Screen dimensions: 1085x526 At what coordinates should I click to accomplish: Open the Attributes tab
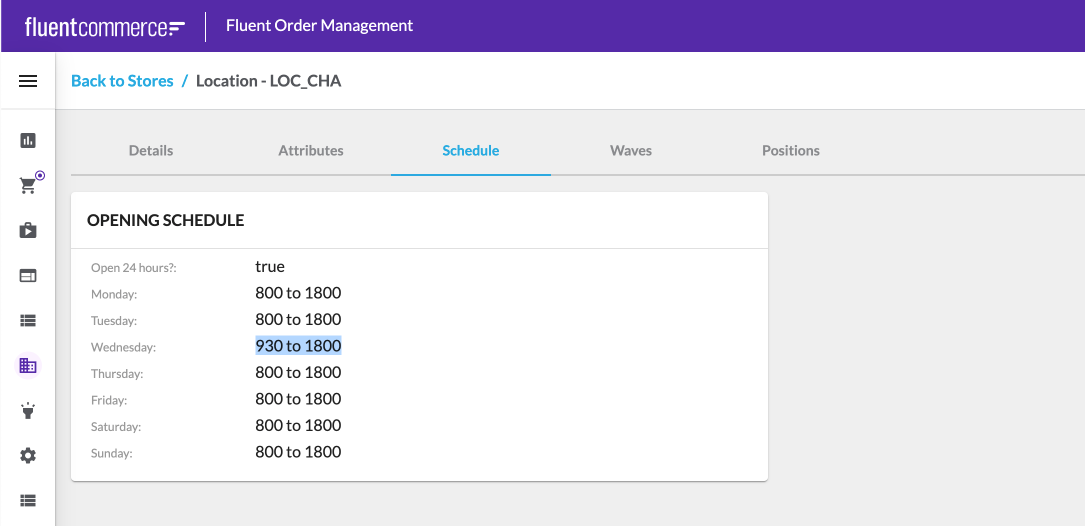click(x=311, y=151)
